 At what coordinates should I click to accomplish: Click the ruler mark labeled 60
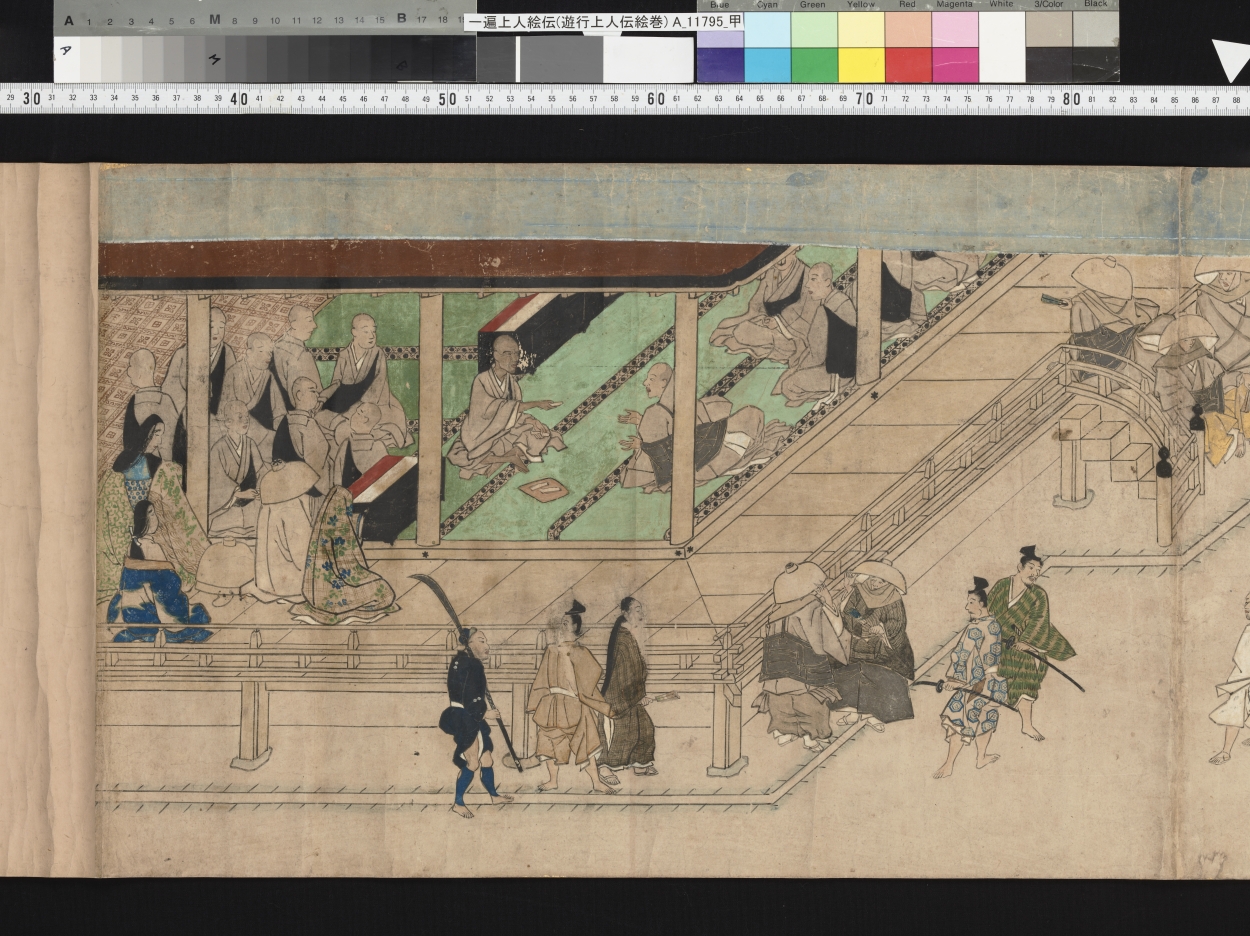click(656, 98)
